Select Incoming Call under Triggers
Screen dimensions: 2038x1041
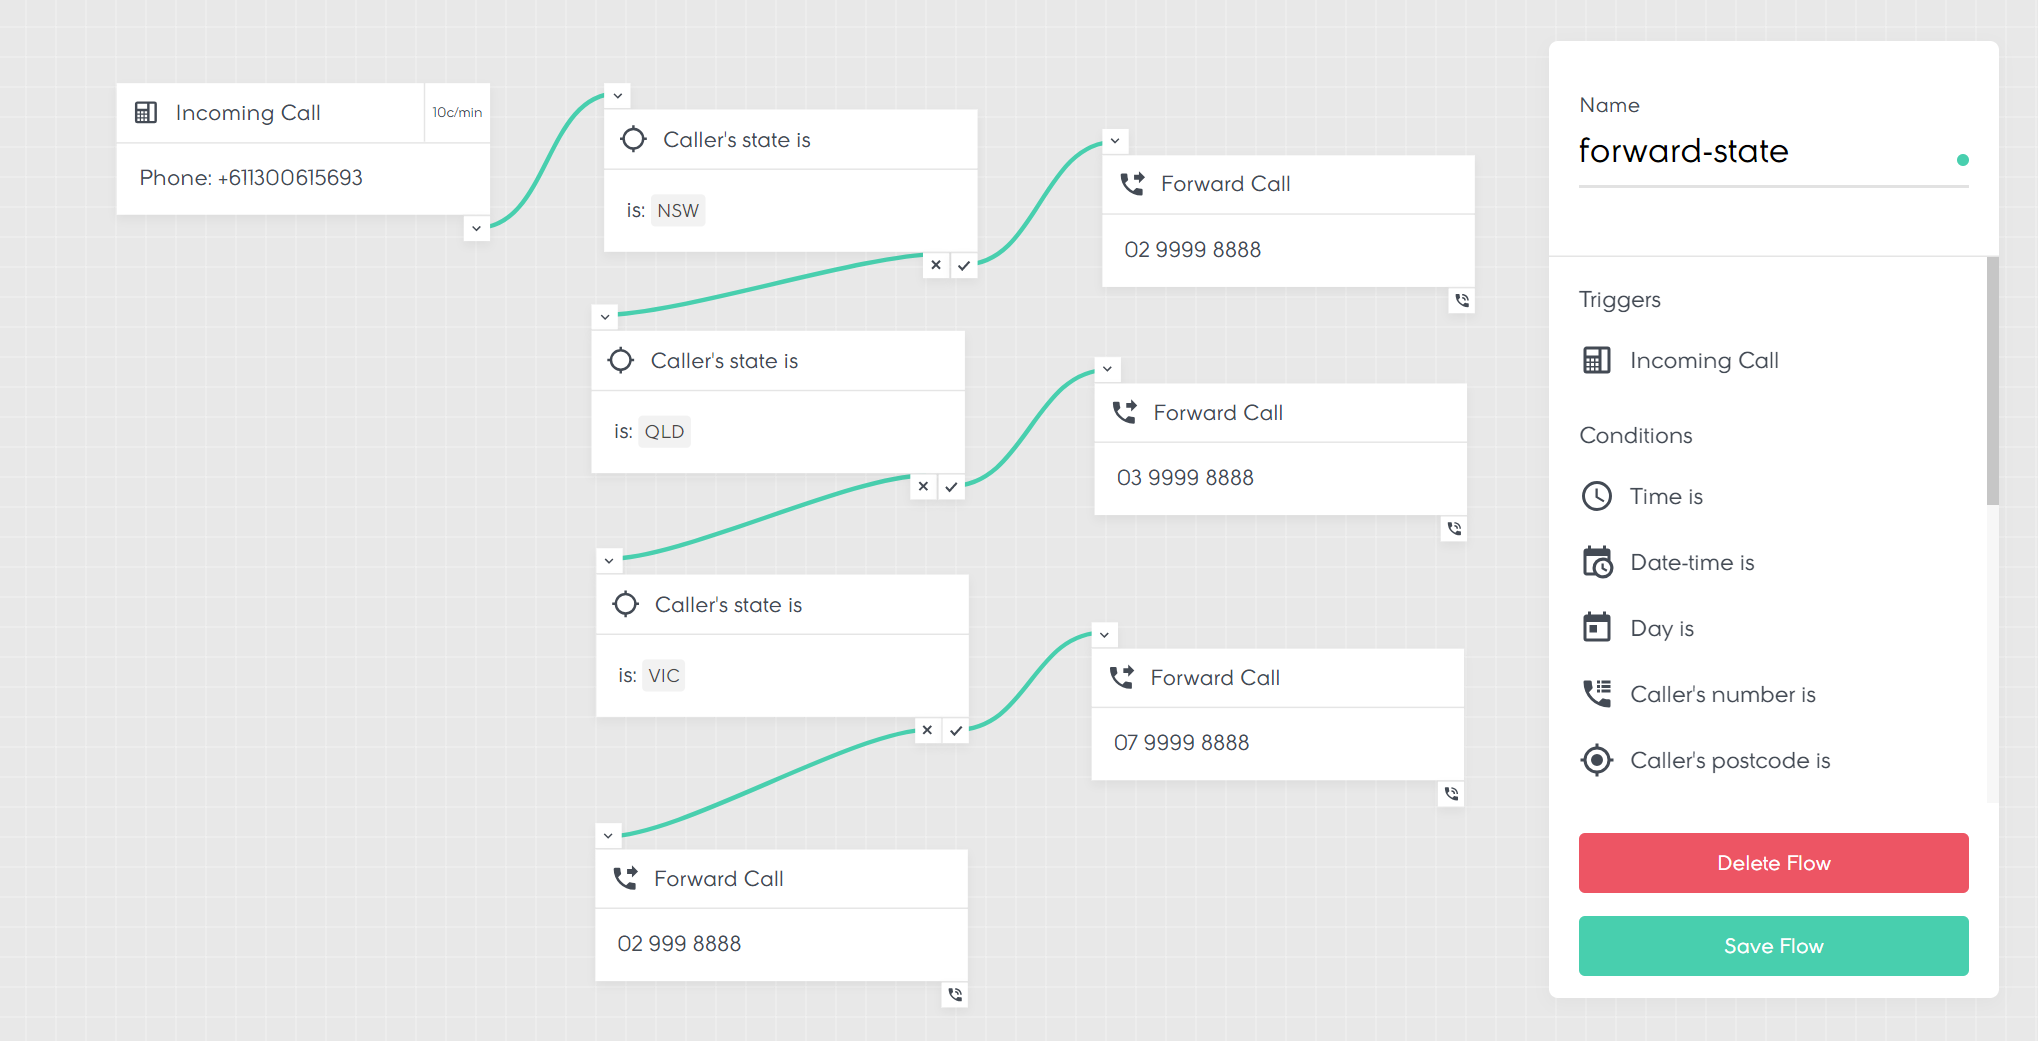[1703, 360]
